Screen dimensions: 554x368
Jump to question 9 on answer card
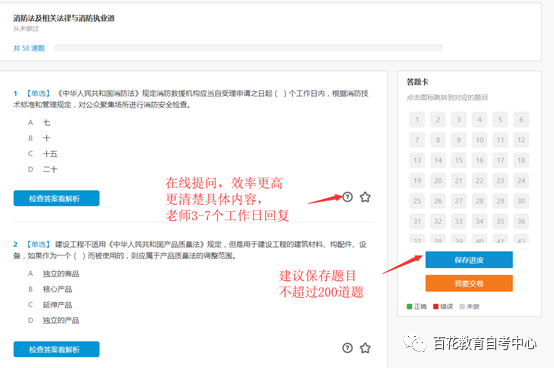click(459, 140)
